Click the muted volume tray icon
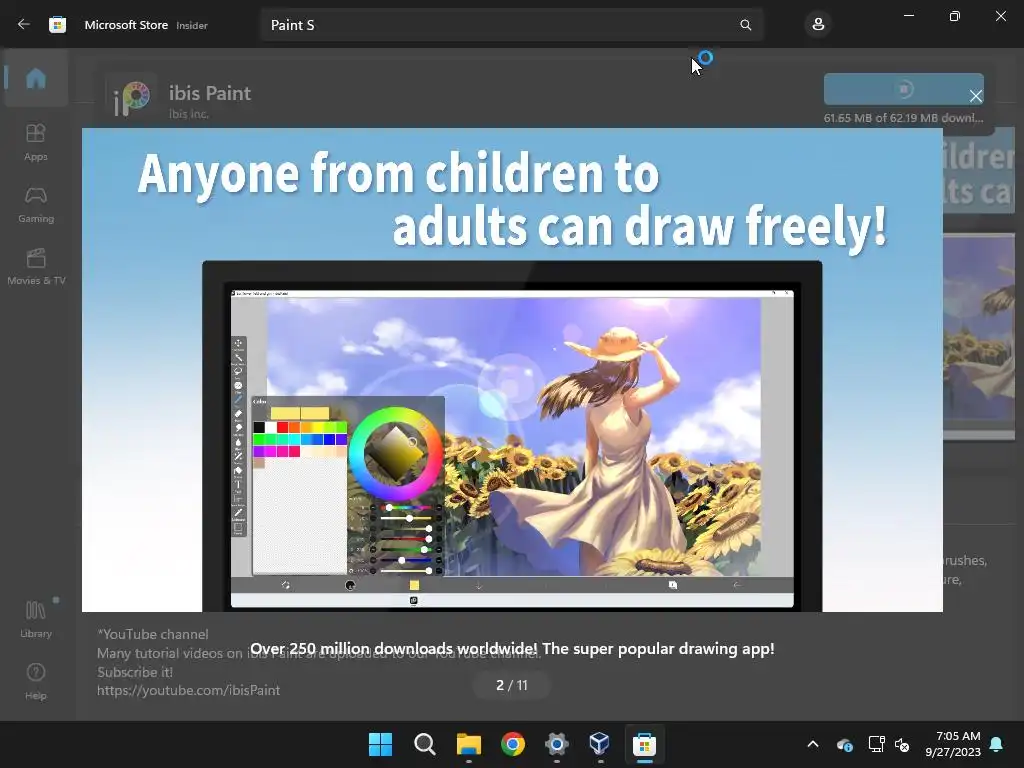 pos(903,744)
